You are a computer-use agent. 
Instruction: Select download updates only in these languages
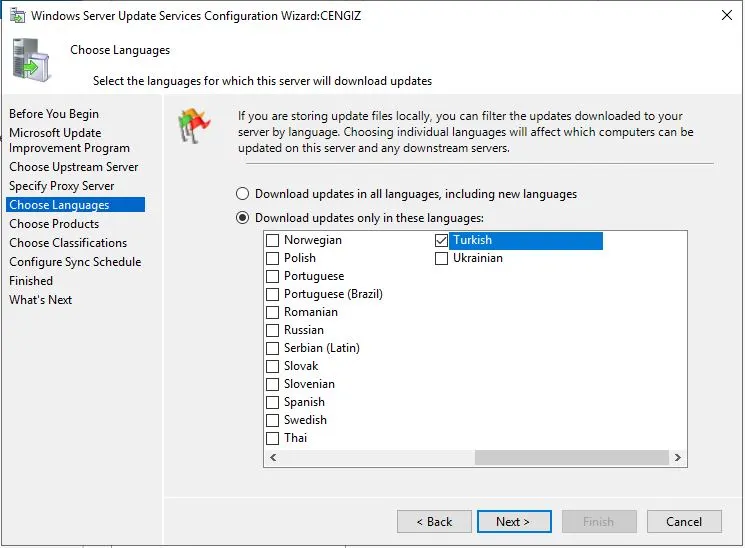tap(242, 218)
